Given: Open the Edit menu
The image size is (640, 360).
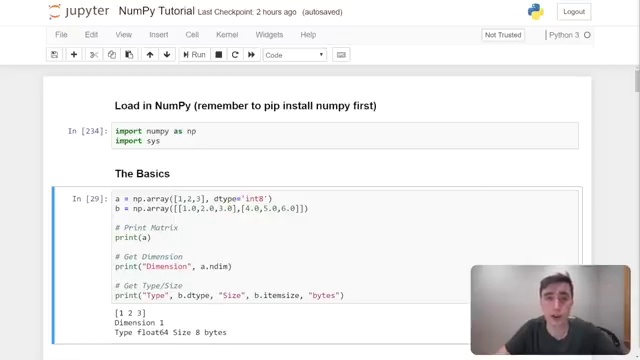Looking at the screenshot, I should coord(91,35).
